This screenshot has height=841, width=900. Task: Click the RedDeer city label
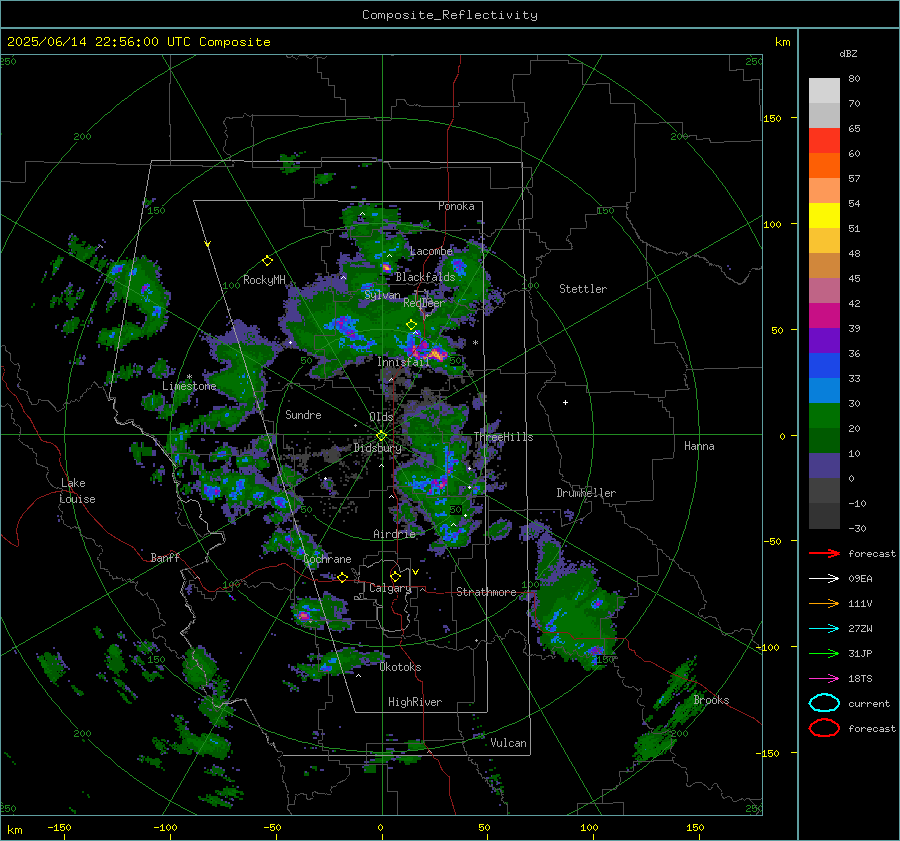(424, 303)
